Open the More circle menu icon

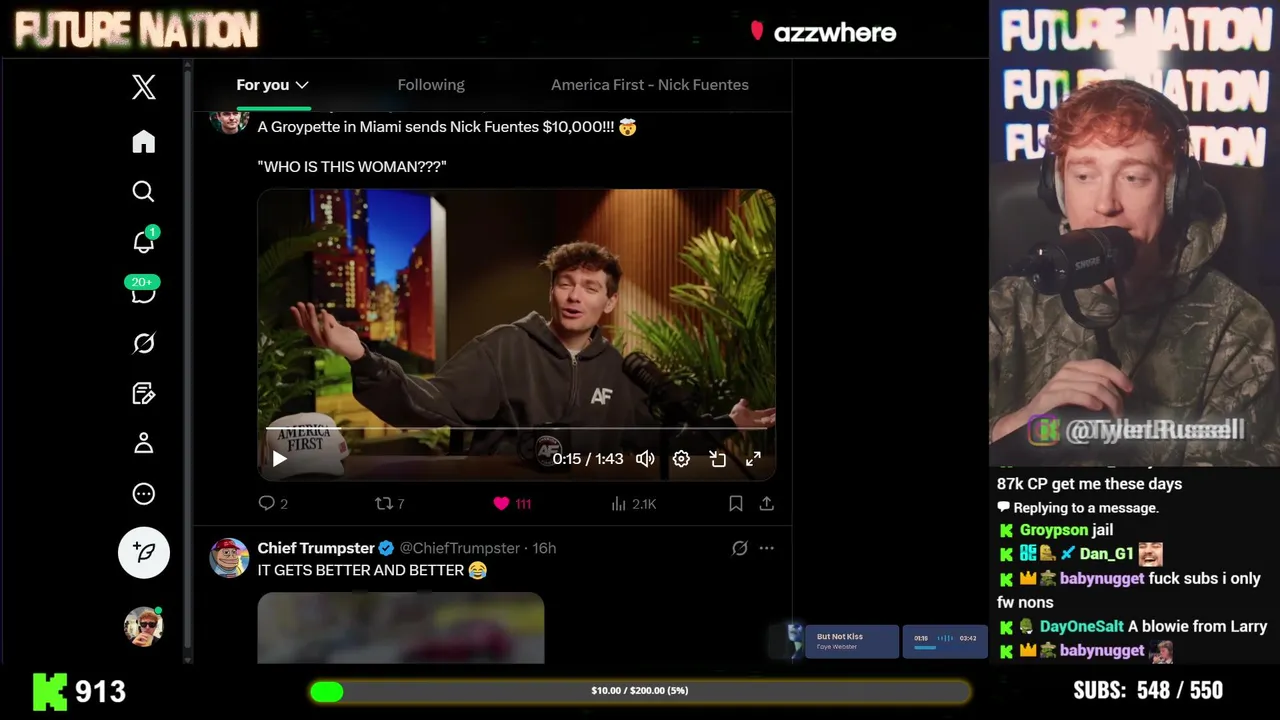tap(143, 493)
